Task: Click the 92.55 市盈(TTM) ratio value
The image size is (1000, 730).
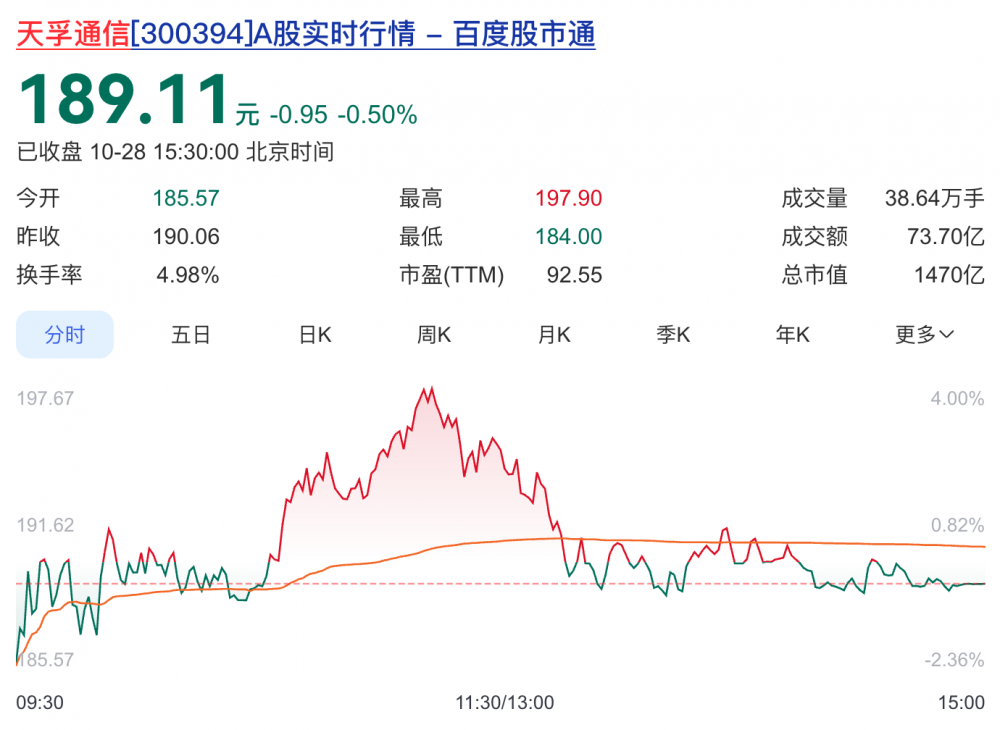Action: click(x=574, y=275)
